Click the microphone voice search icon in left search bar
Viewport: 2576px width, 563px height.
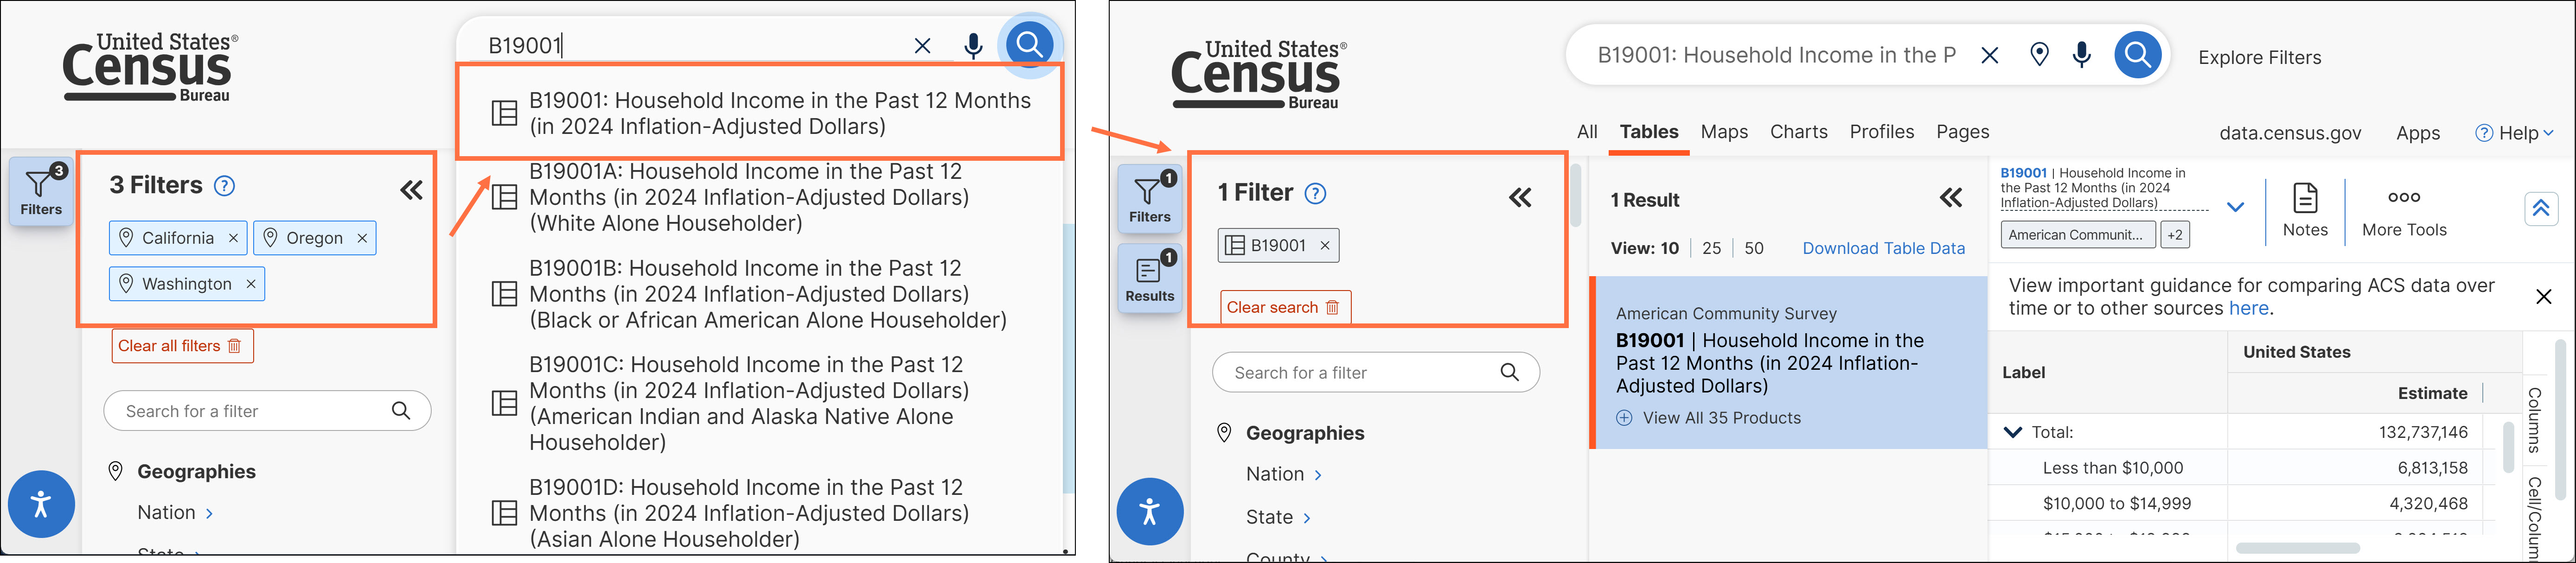tap(972, 46)
